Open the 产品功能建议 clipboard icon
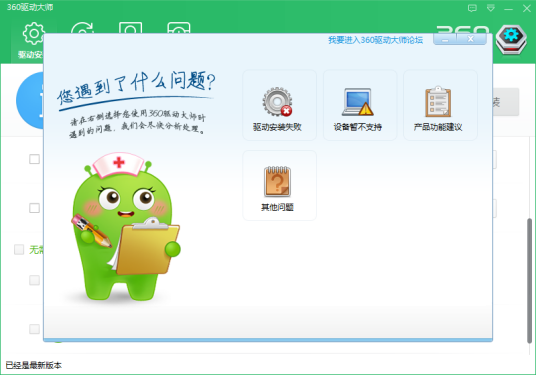Viewport: 536px width, 375px height. [438, 102]
